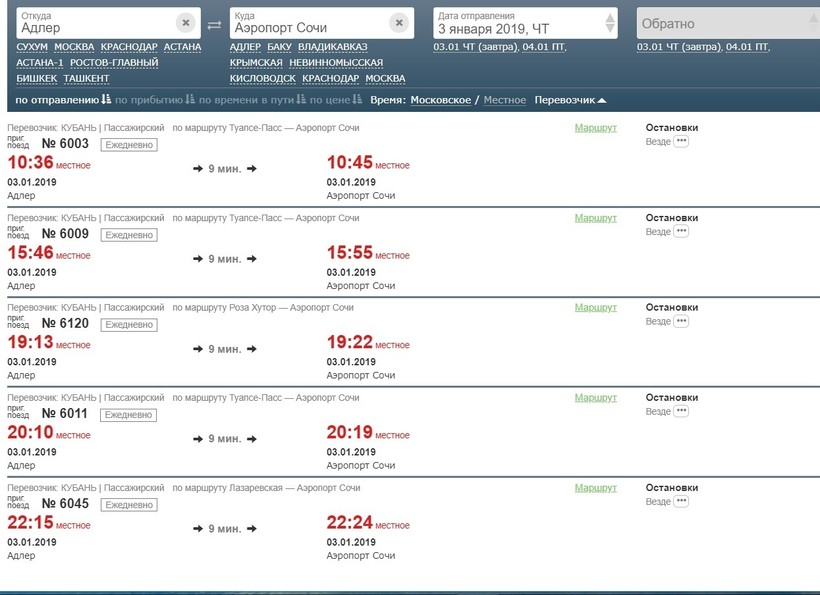This screenshot has width=820, height=595.
Task: Swap departure and destination stations
Action: [x=214, y=24]
